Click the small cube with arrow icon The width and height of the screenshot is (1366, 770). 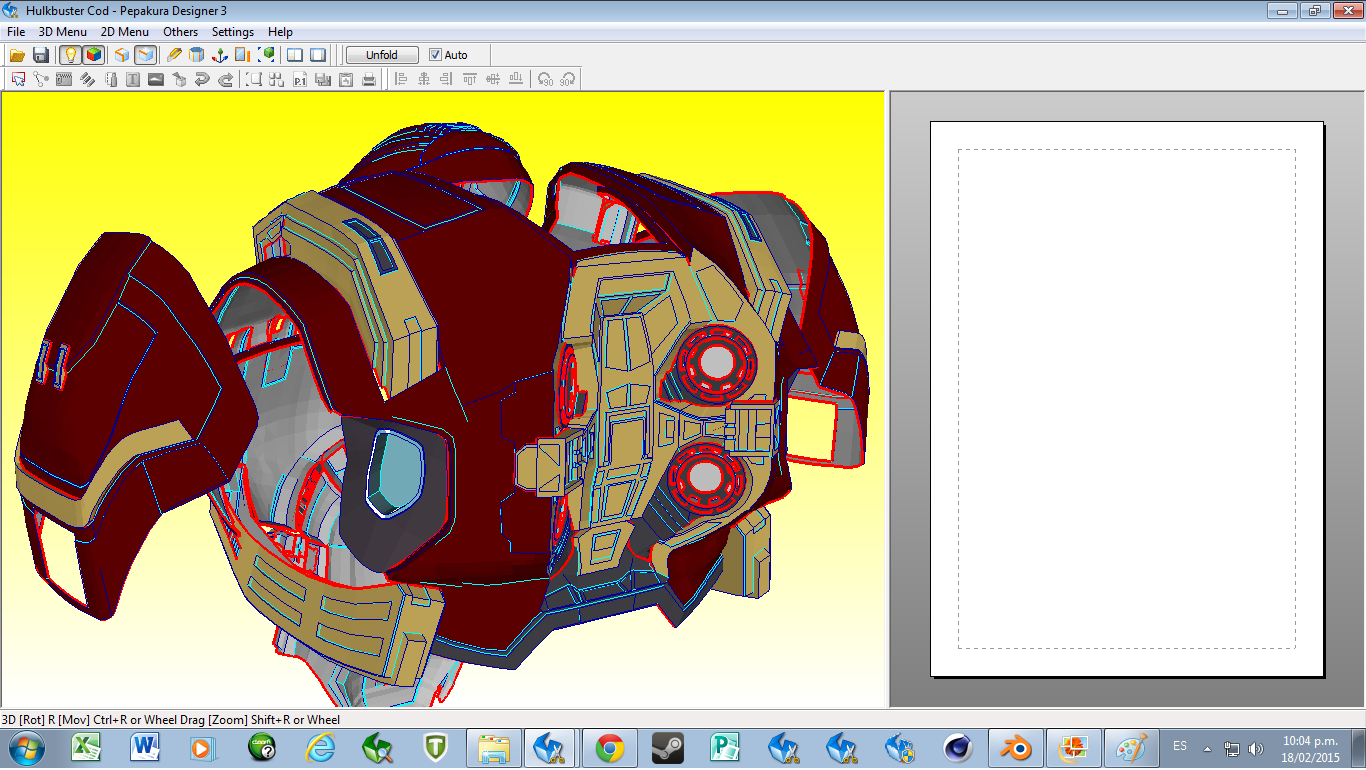coord(179,79)
